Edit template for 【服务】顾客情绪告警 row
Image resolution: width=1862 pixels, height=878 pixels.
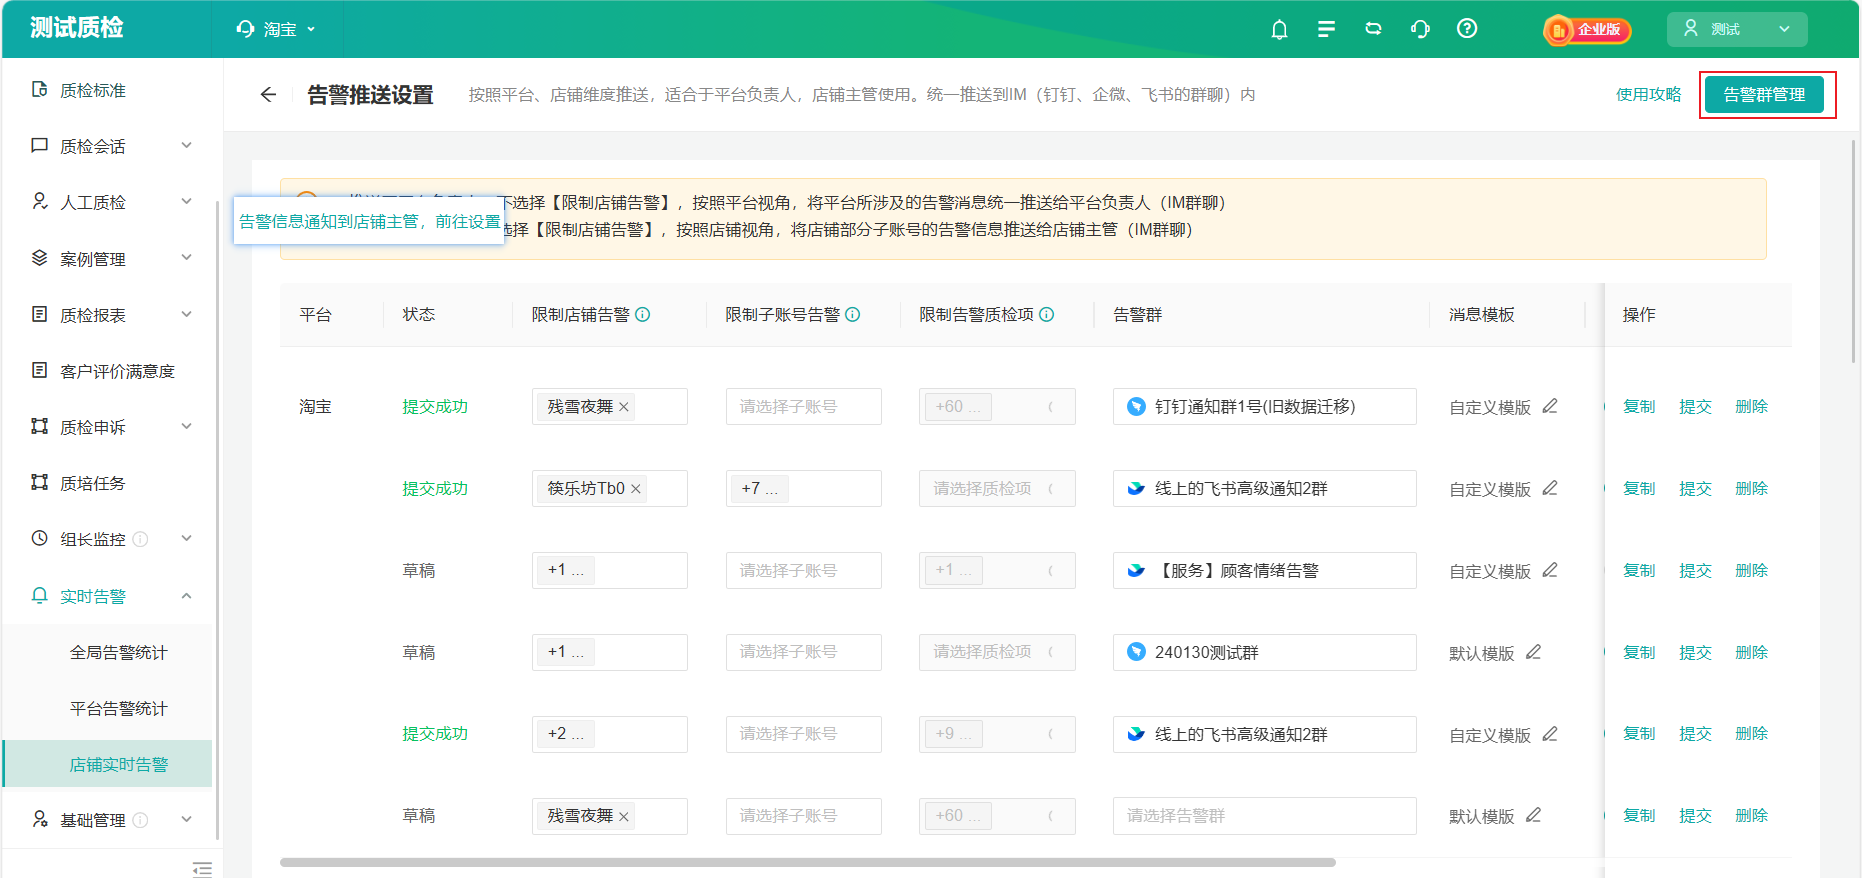(x=1550, y=570)
